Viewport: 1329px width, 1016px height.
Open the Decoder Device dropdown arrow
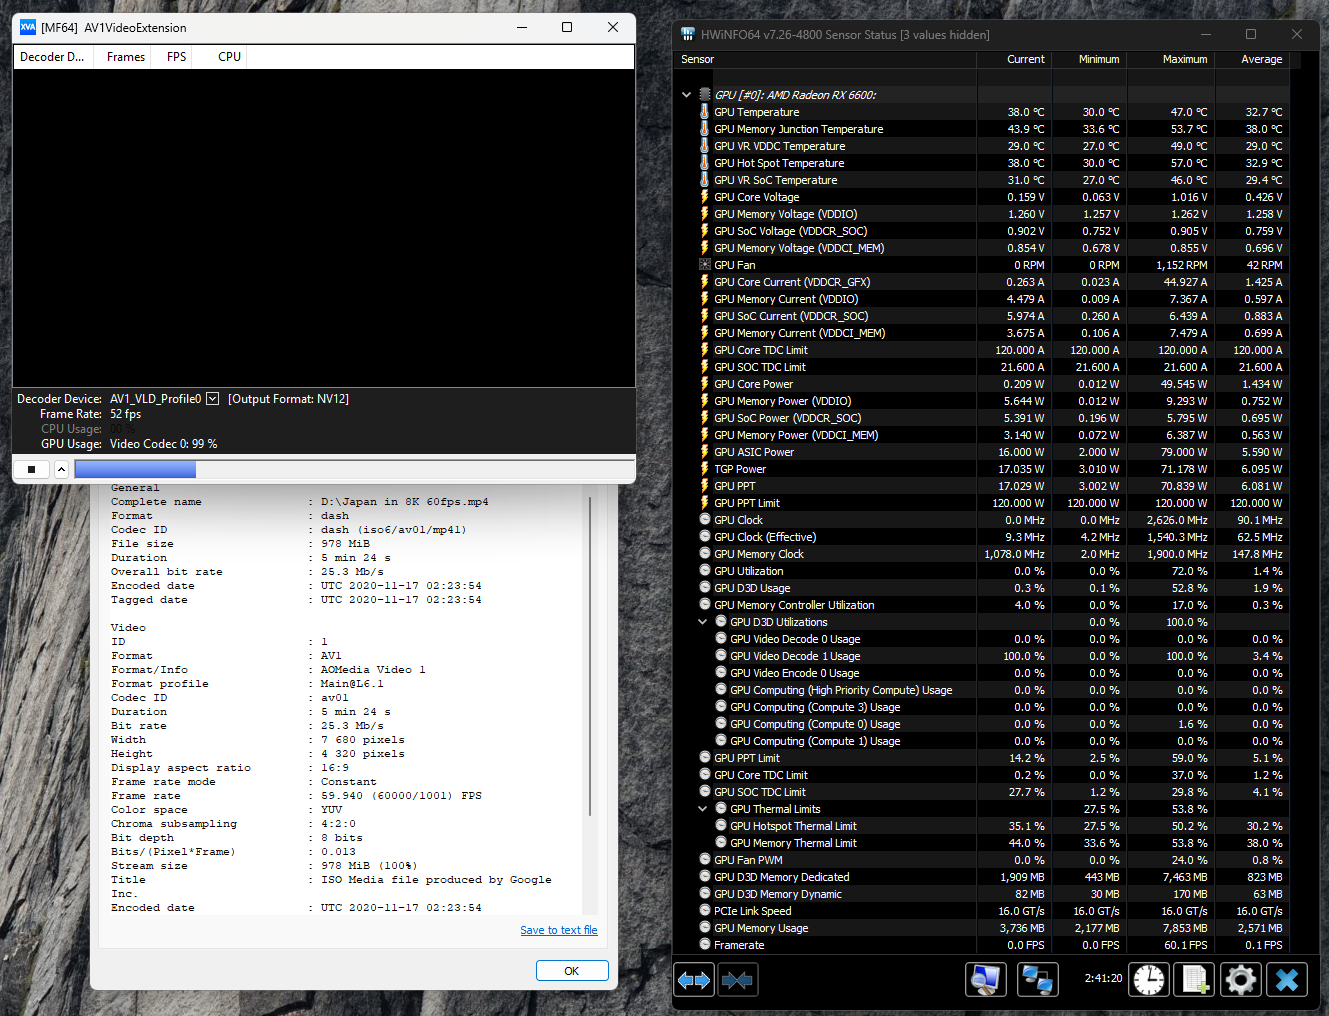click(x=212, y=399)
